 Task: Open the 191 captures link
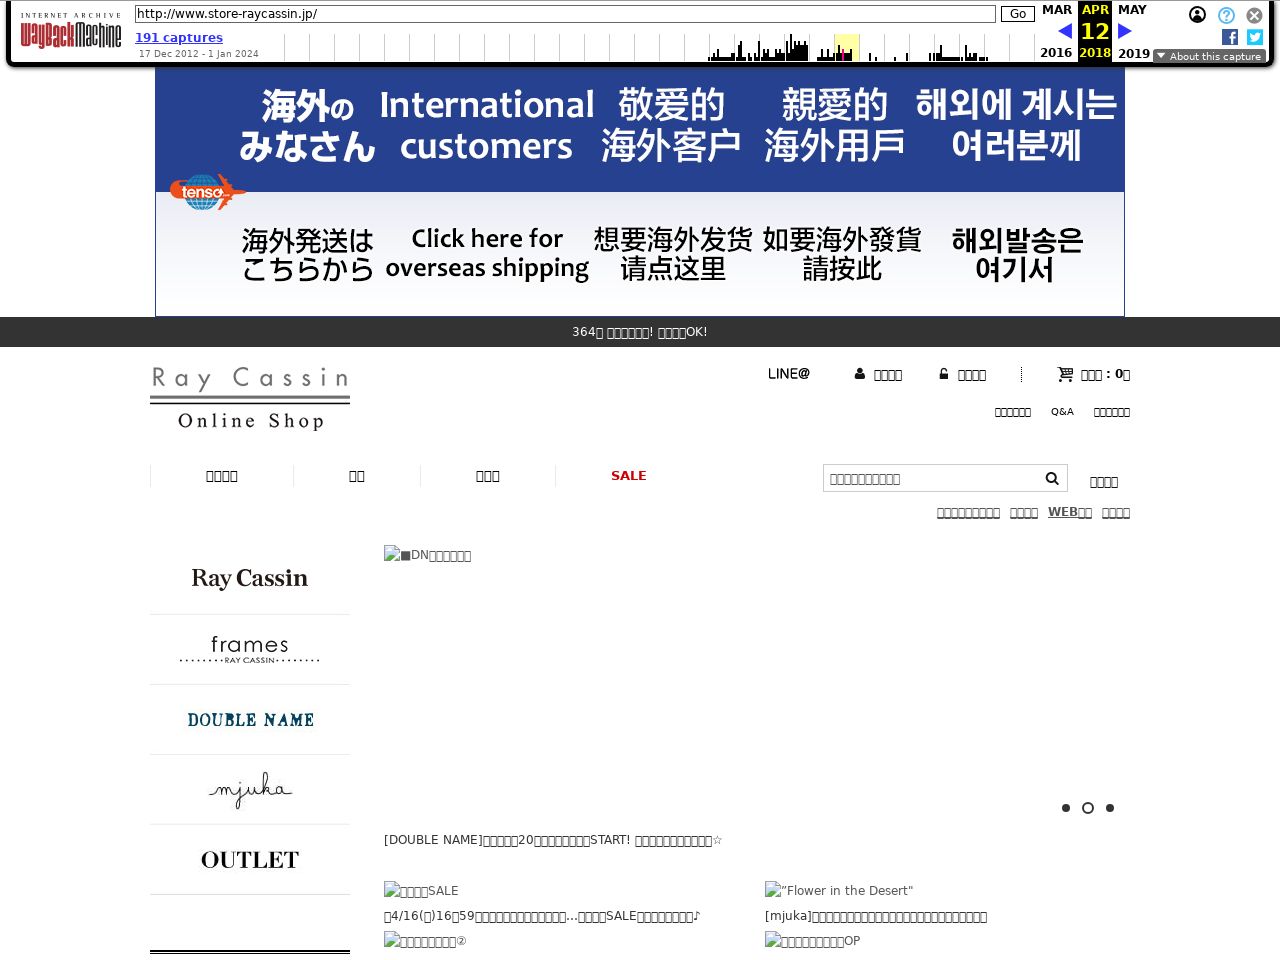(179, 38)
